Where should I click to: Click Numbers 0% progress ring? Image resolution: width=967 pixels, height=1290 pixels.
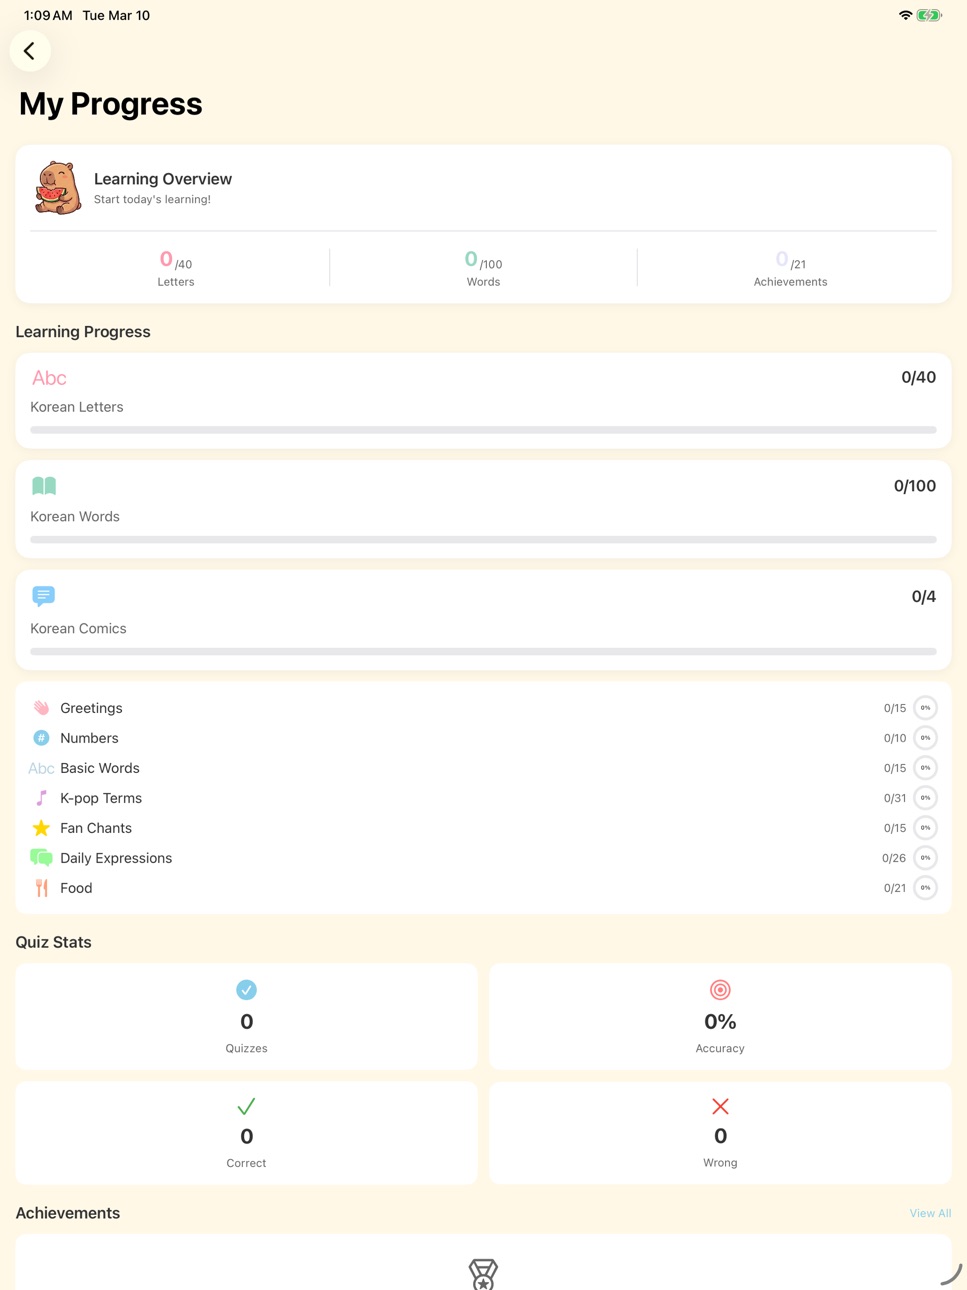[926, 738]
